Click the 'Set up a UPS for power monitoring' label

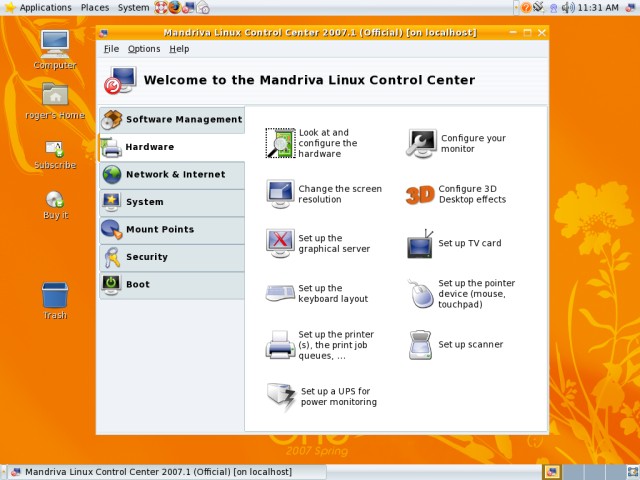click(x=339, y=396)
